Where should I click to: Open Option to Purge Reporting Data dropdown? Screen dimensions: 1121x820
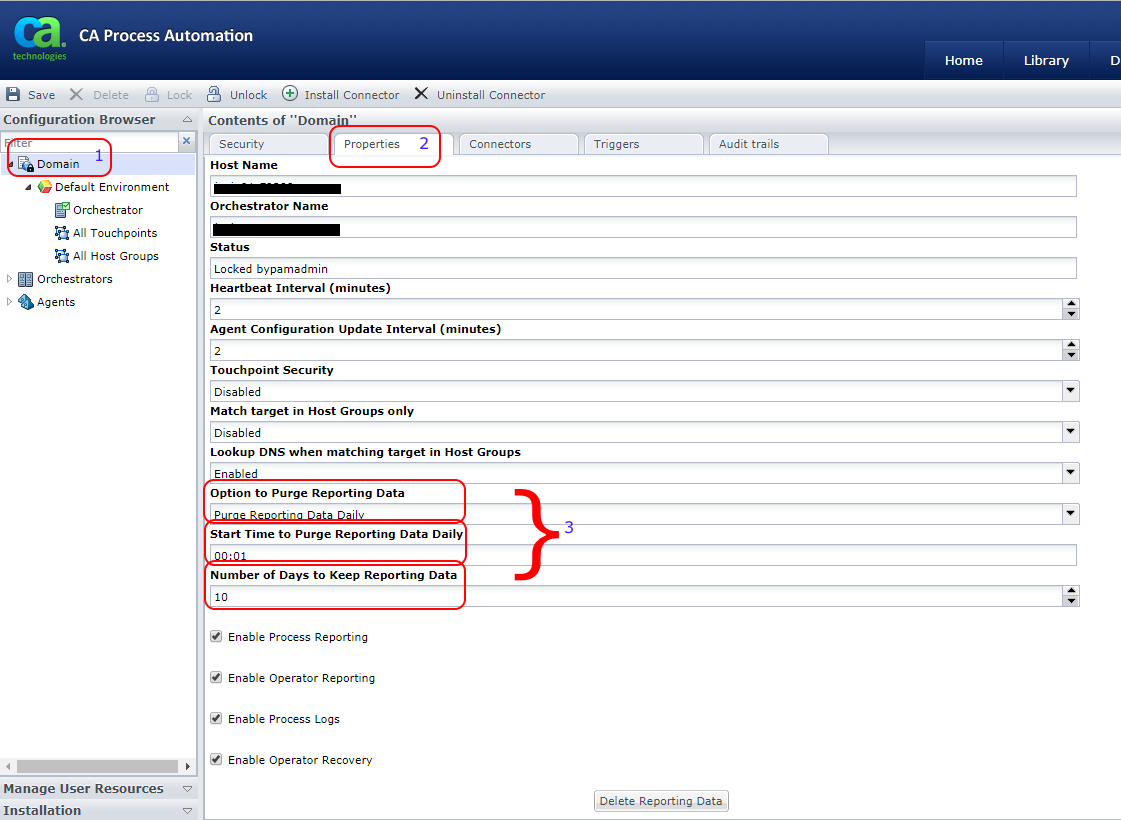point(1070,514)
